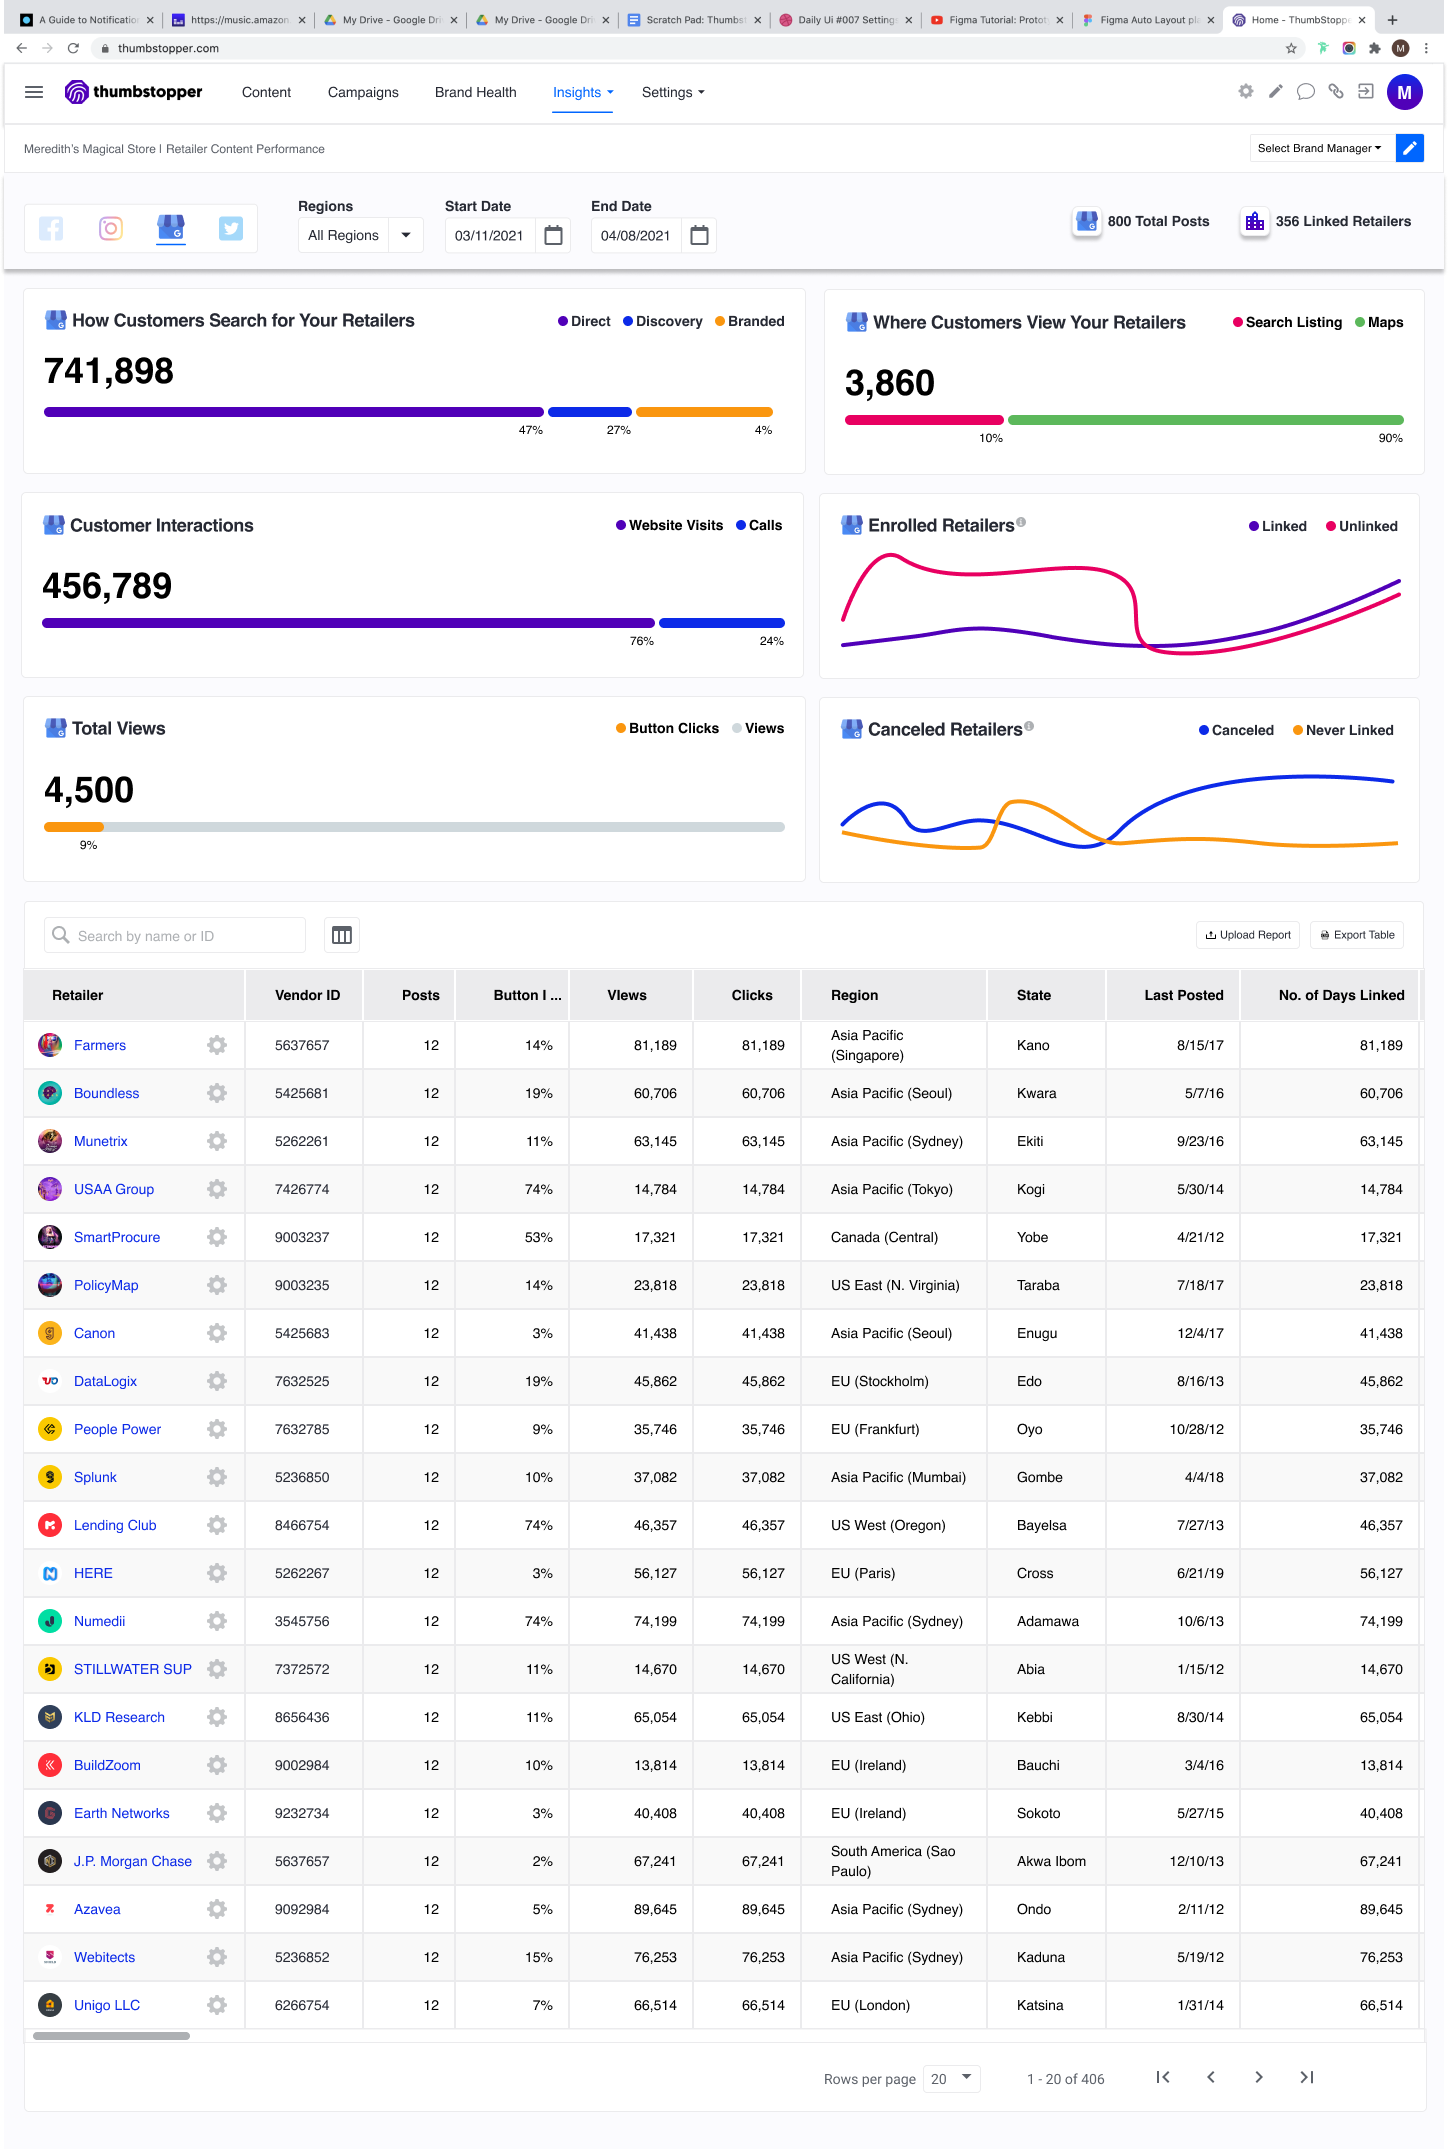This screenshot has width=1448, height=2149.
Task: Click info icon next to Canceled Retailers
Action: pyautogui.click(x=1029, y=725)
